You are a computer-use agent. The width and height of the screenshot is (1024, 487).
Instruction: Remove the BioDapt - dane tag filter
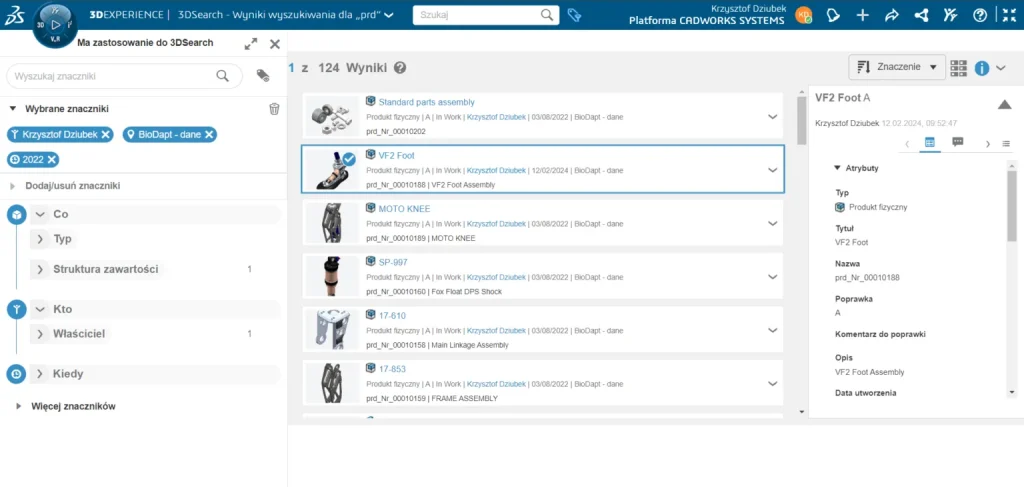pos(208,134)
